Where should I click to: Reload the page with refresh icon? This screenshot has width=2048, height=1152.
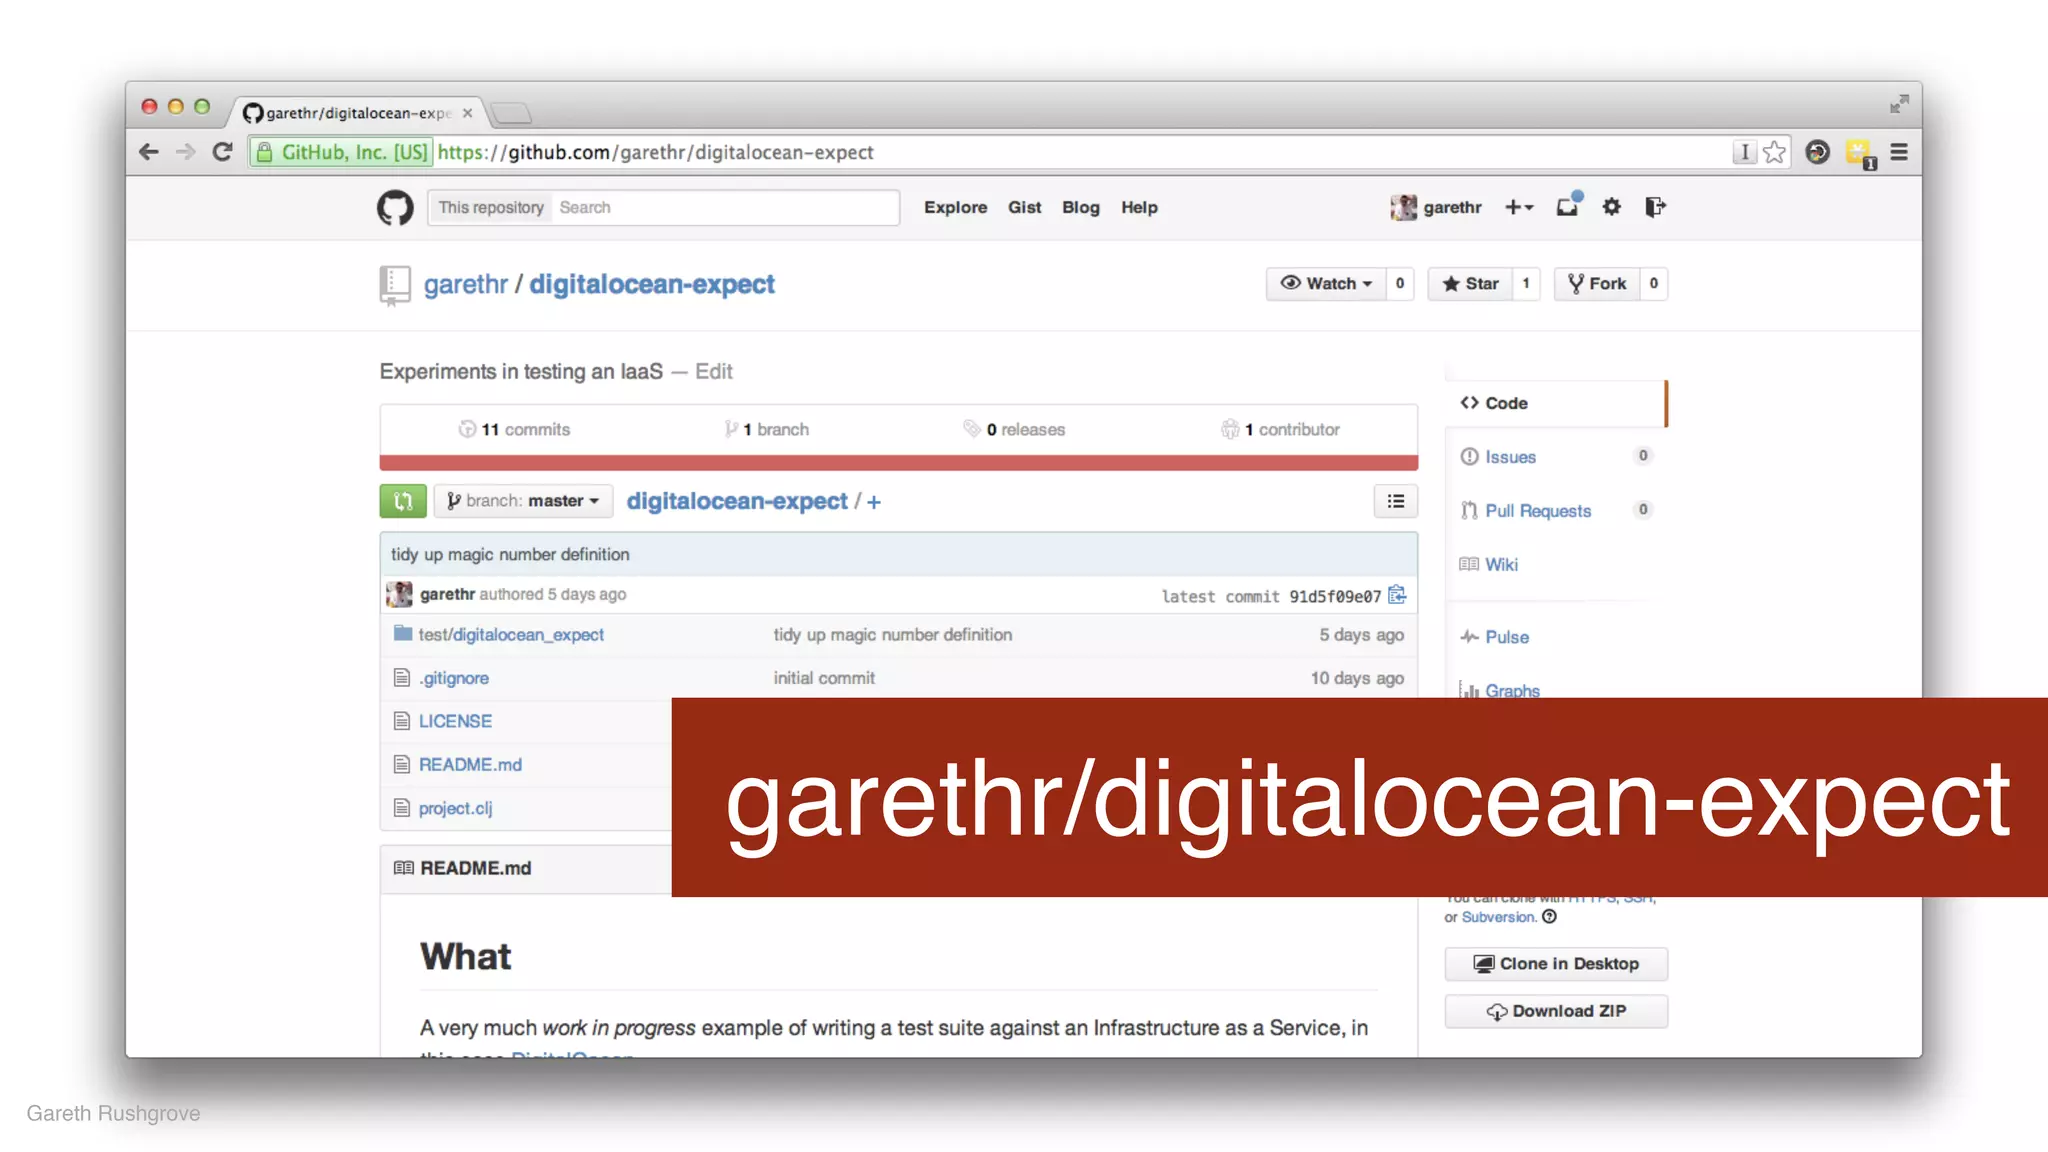223,152
